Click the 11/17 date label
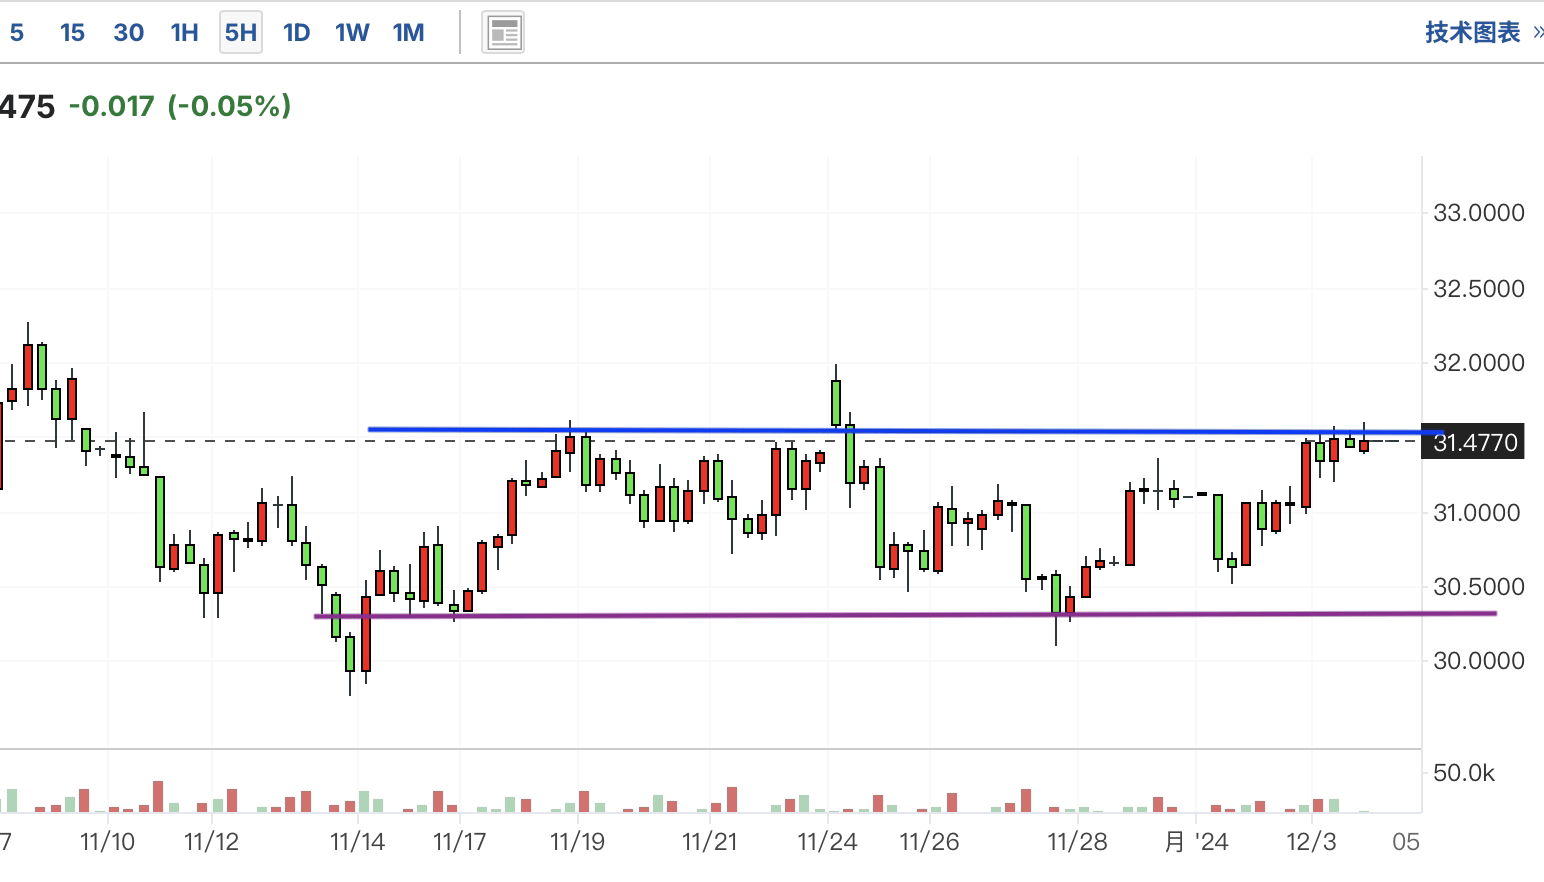Screen dimensions: 1544x882 click(460, 842)
